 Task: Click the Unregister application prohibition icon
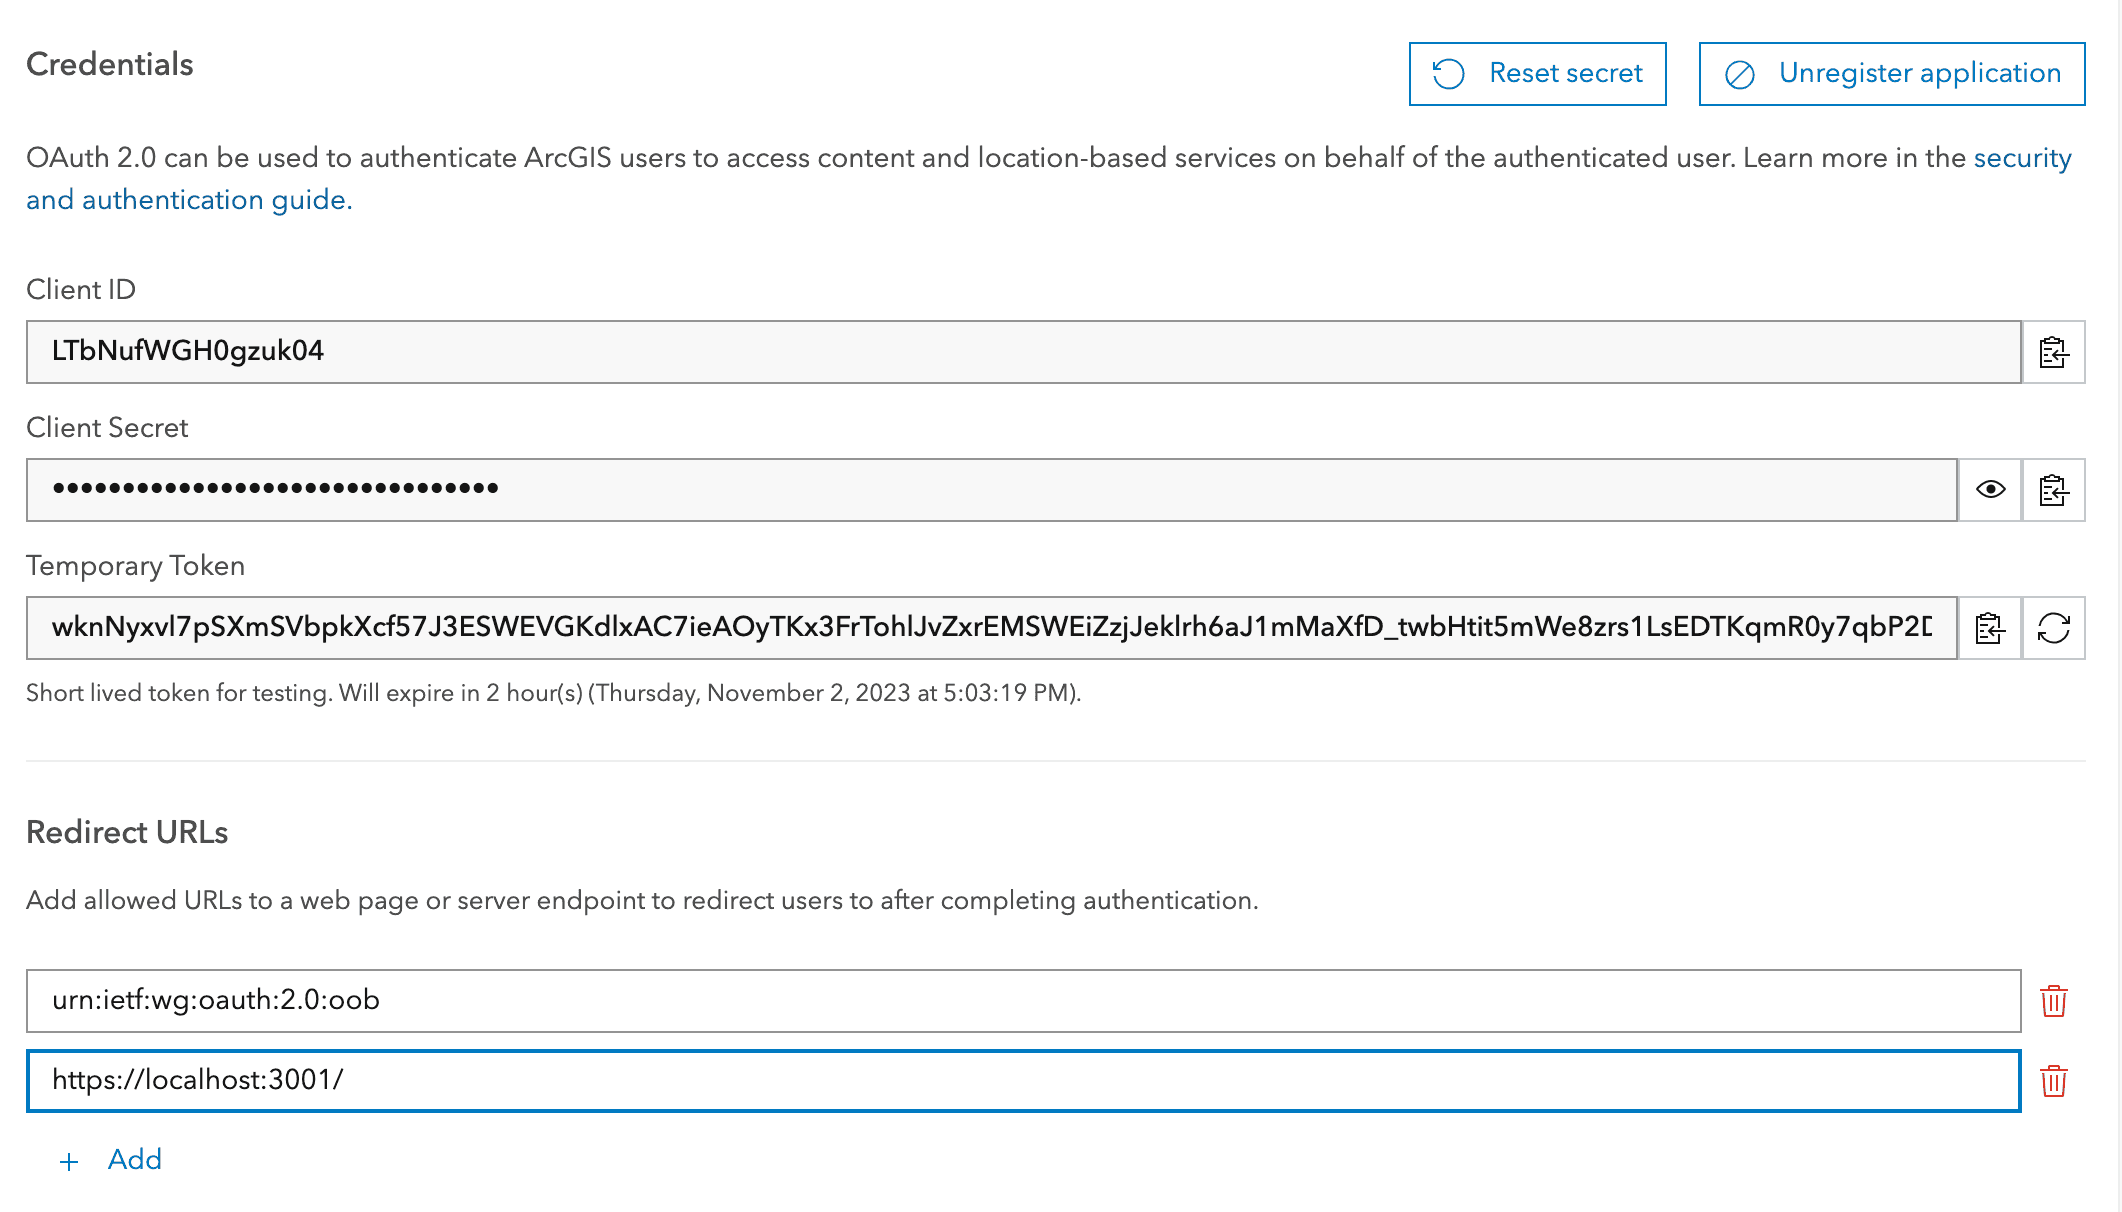pos(1740,73)
